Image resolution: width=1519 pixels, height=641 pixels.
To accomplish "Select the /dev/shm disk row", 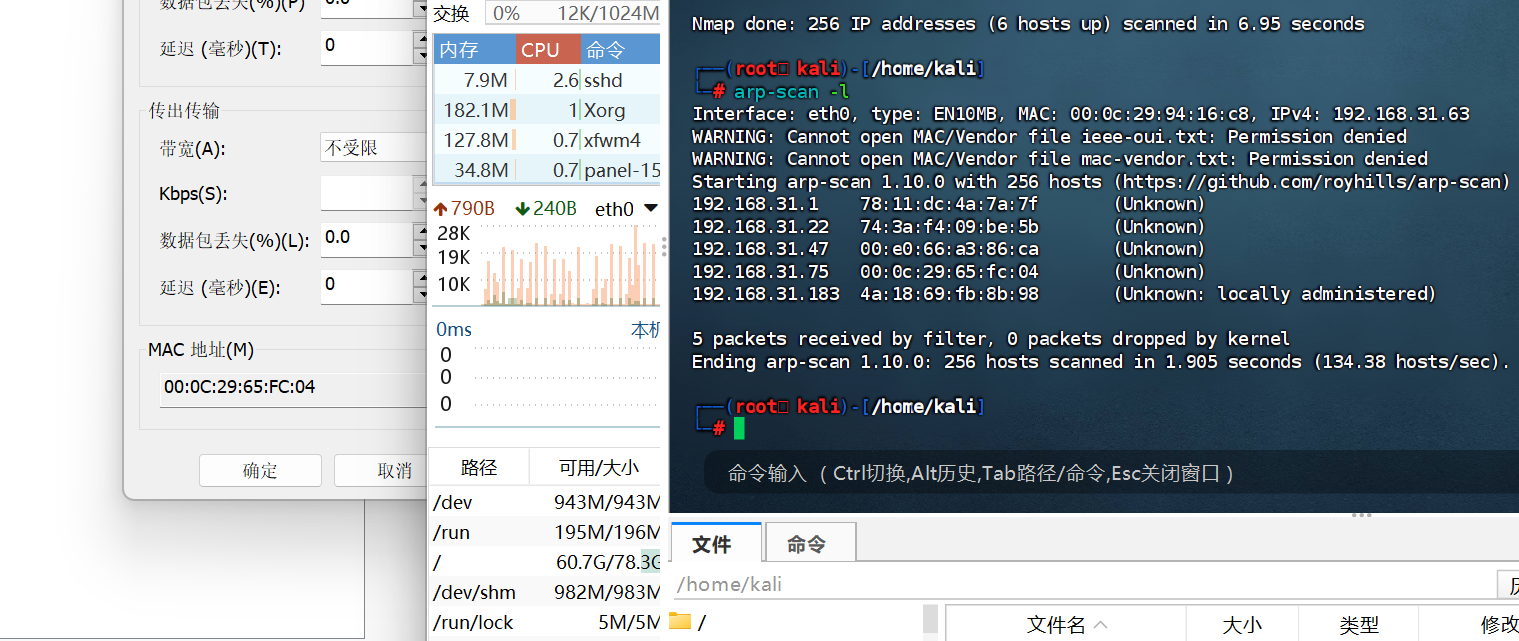I will 546,592.
